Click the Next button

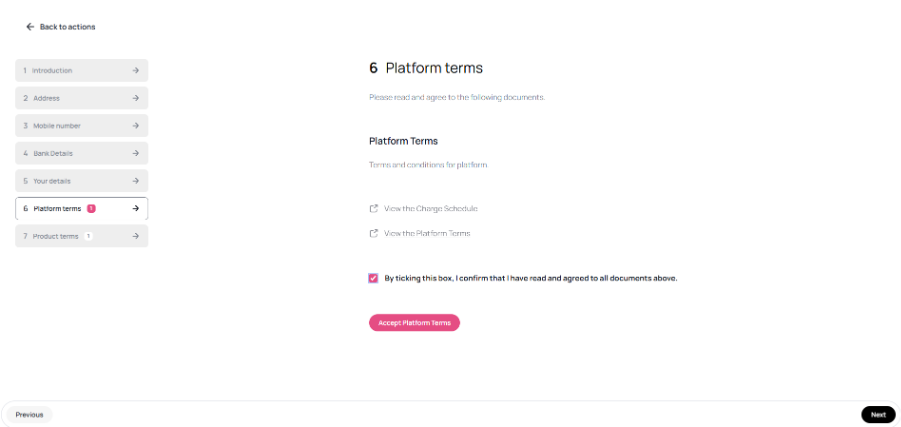[x=878, y=414]
